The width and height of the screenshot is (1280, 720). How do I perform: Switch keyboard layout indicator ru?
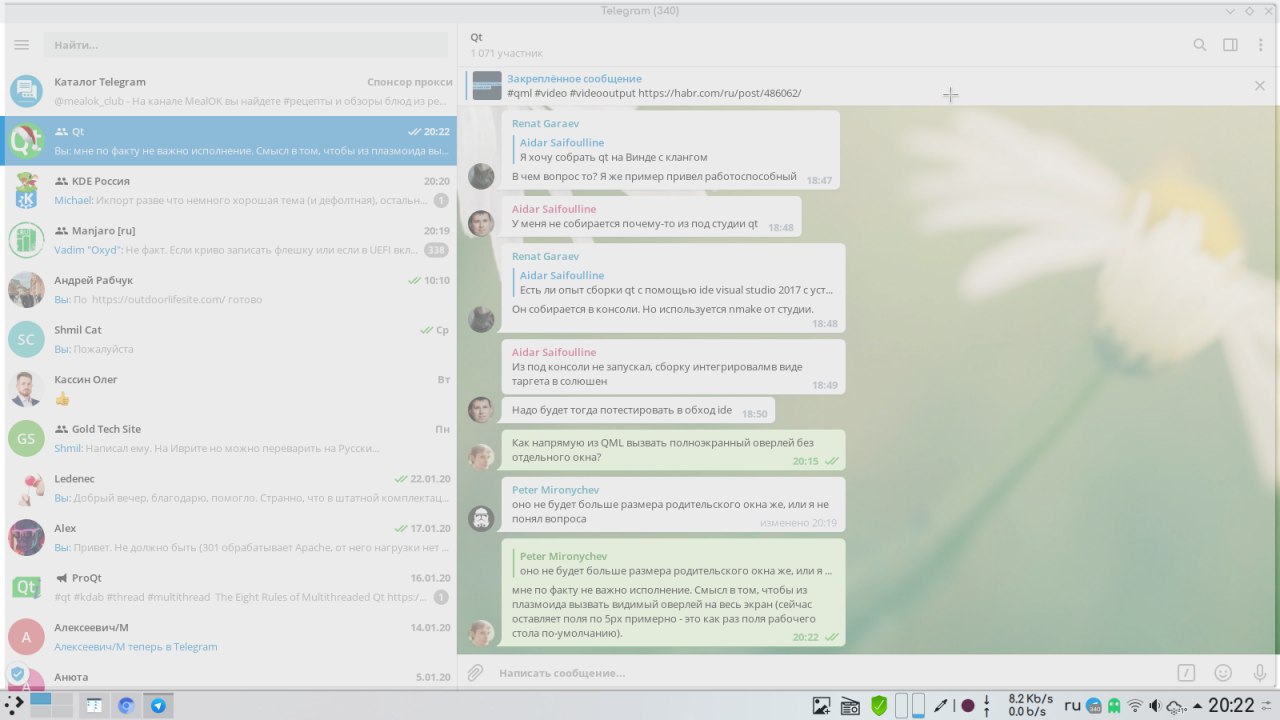point(1072,705)
